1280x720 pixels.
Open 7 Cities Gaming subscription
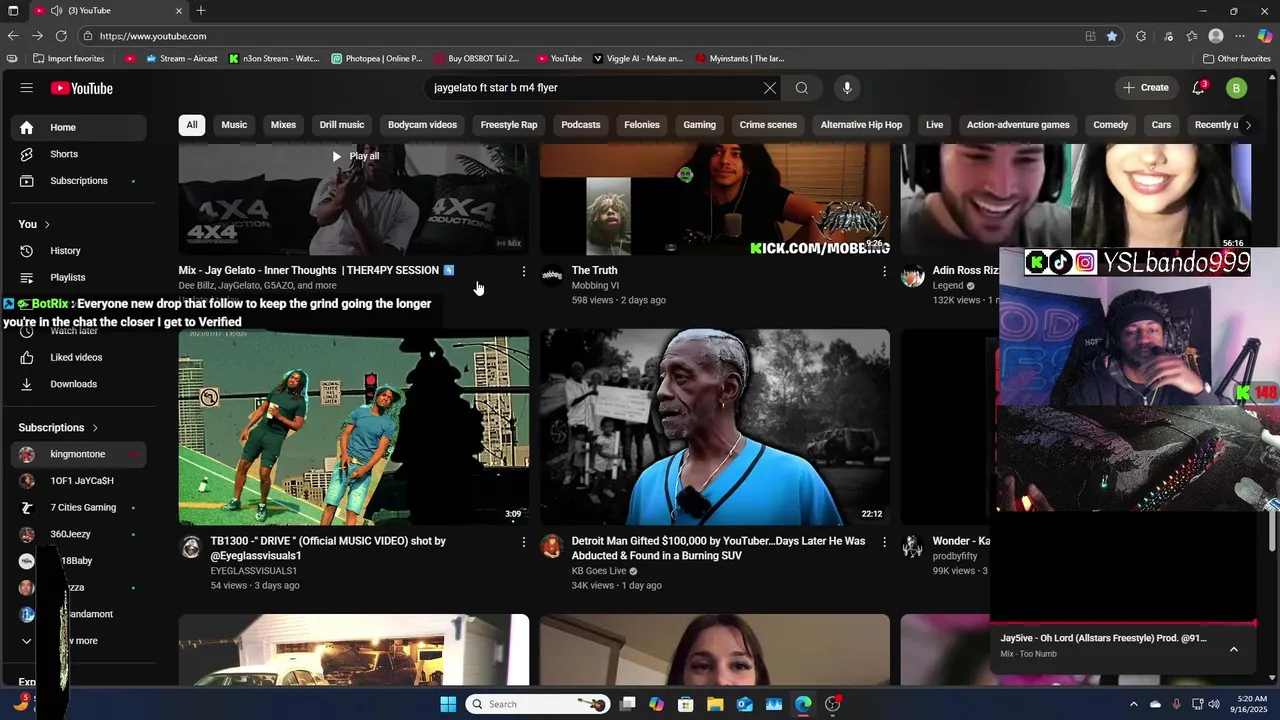(x=79, y=507)
